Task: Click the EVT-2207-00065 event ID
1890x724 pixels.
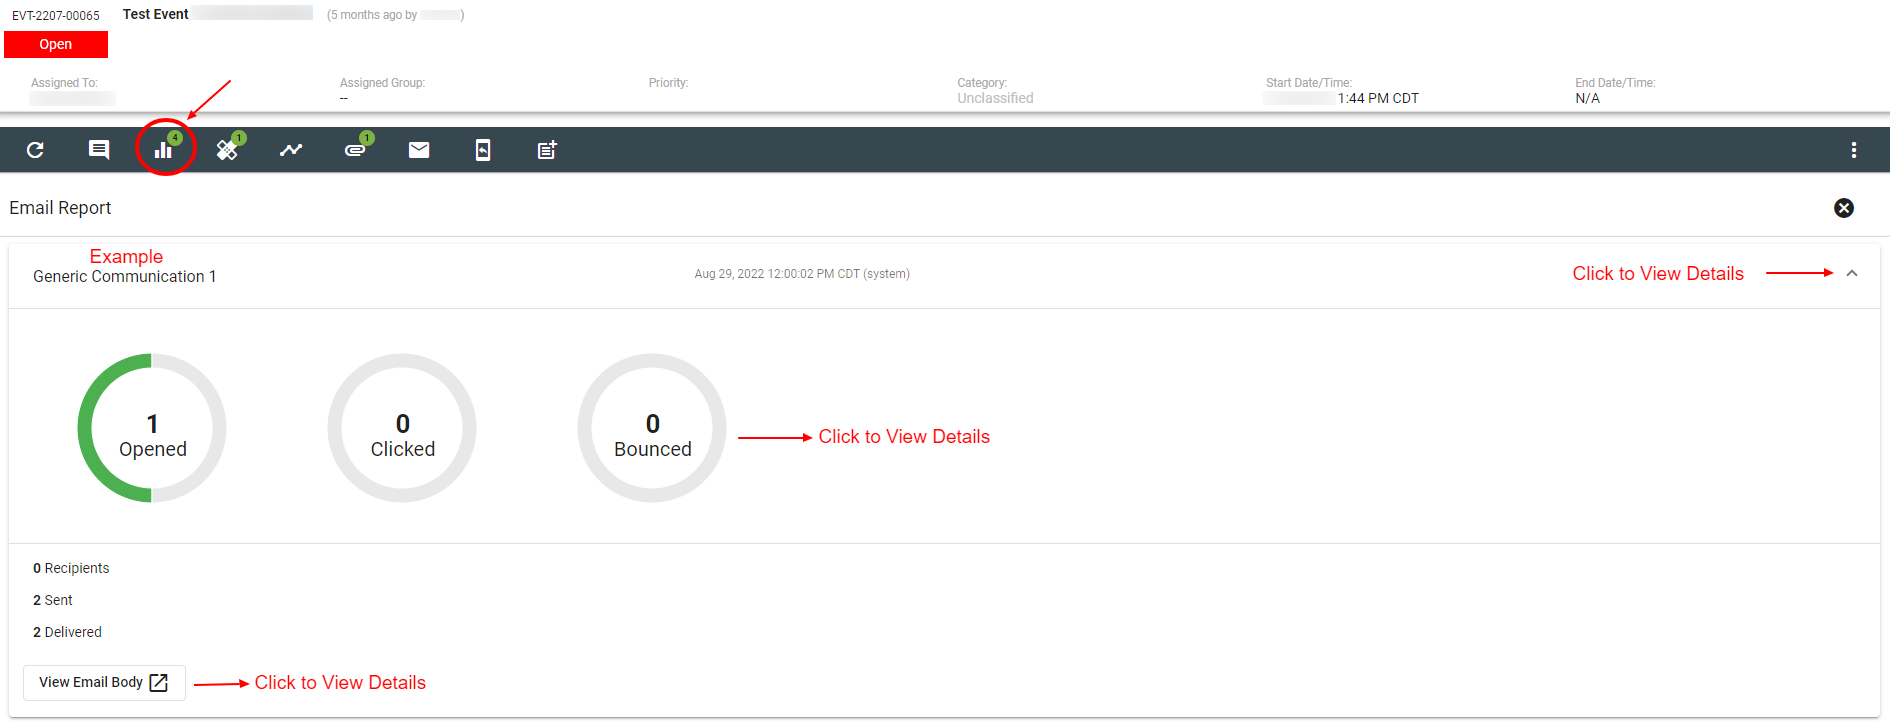Action: point(56,16)
